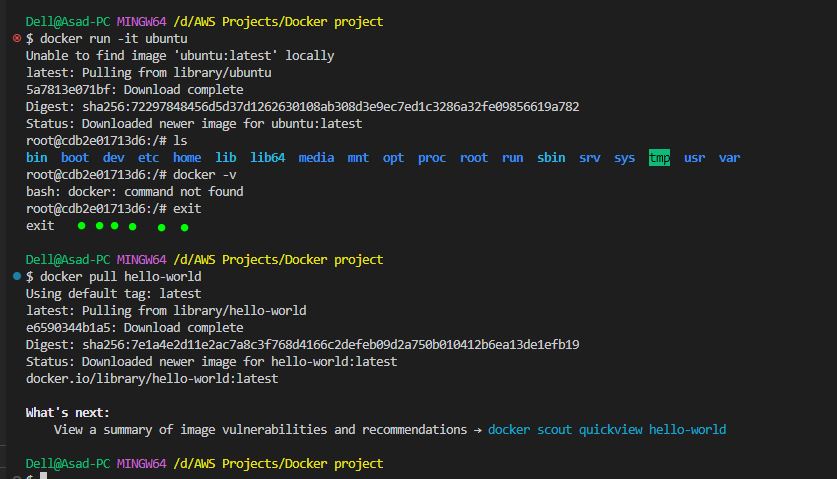Select the 'boot' directory in ls output
Screen dimensions: 837x479
pyautogui.click(x=75, y=158)
